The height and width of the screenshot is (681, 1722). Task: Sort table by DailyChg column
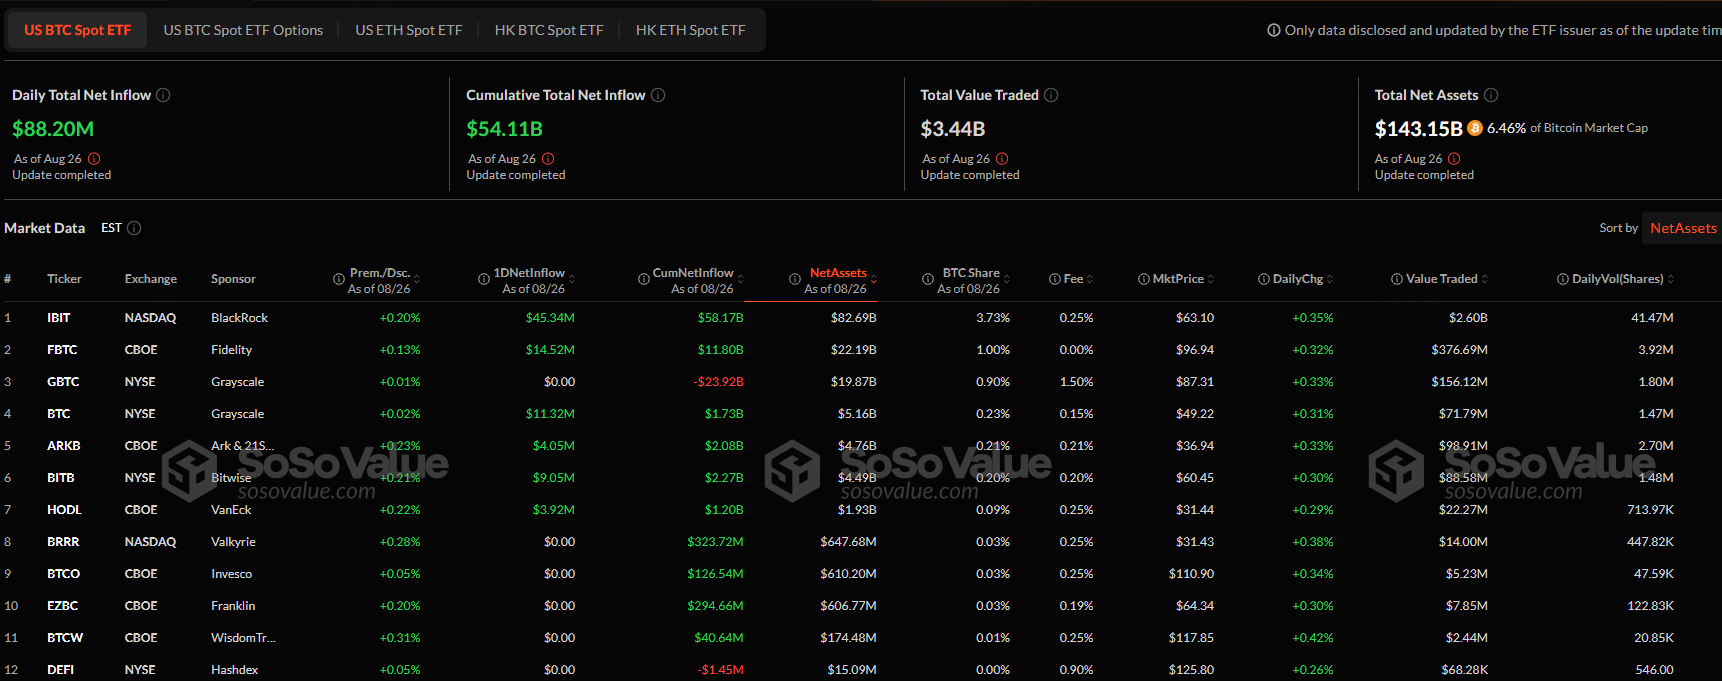point(1298,279)
